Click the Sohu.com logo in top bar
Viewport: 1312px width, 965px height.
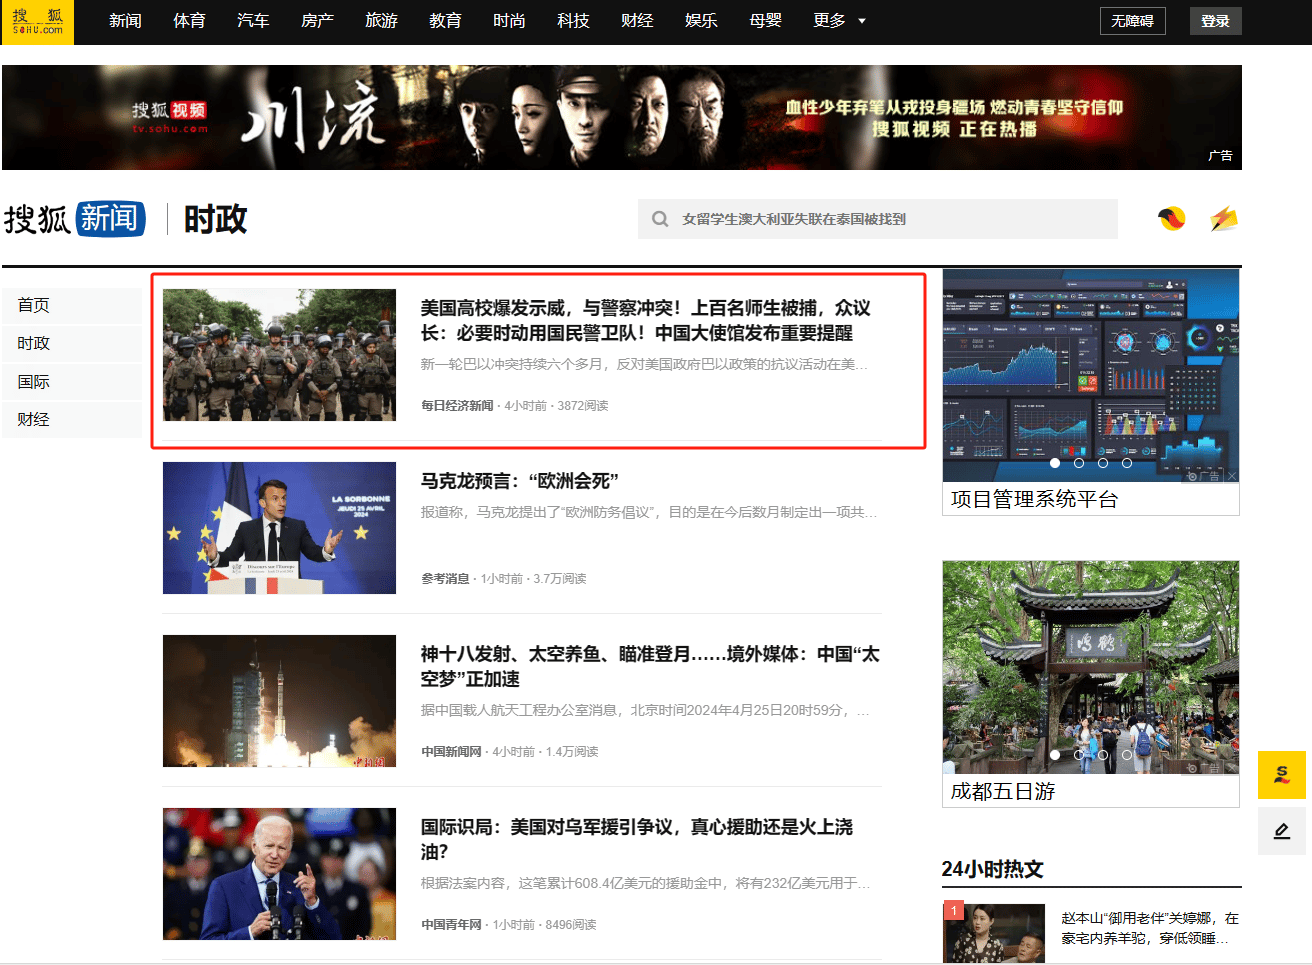click(x=38, y=21)
